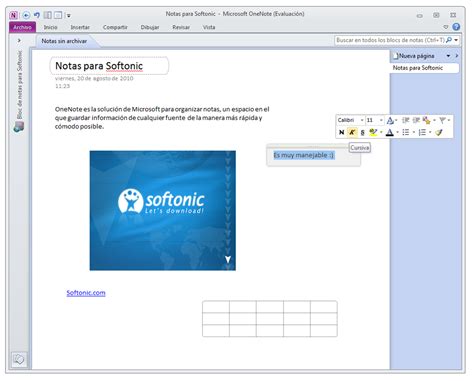Image resolution: width=474 pixels, height=381 pixels.
Task: Click the text Styles icon in mini toolbar
Action: click(390, 120)
